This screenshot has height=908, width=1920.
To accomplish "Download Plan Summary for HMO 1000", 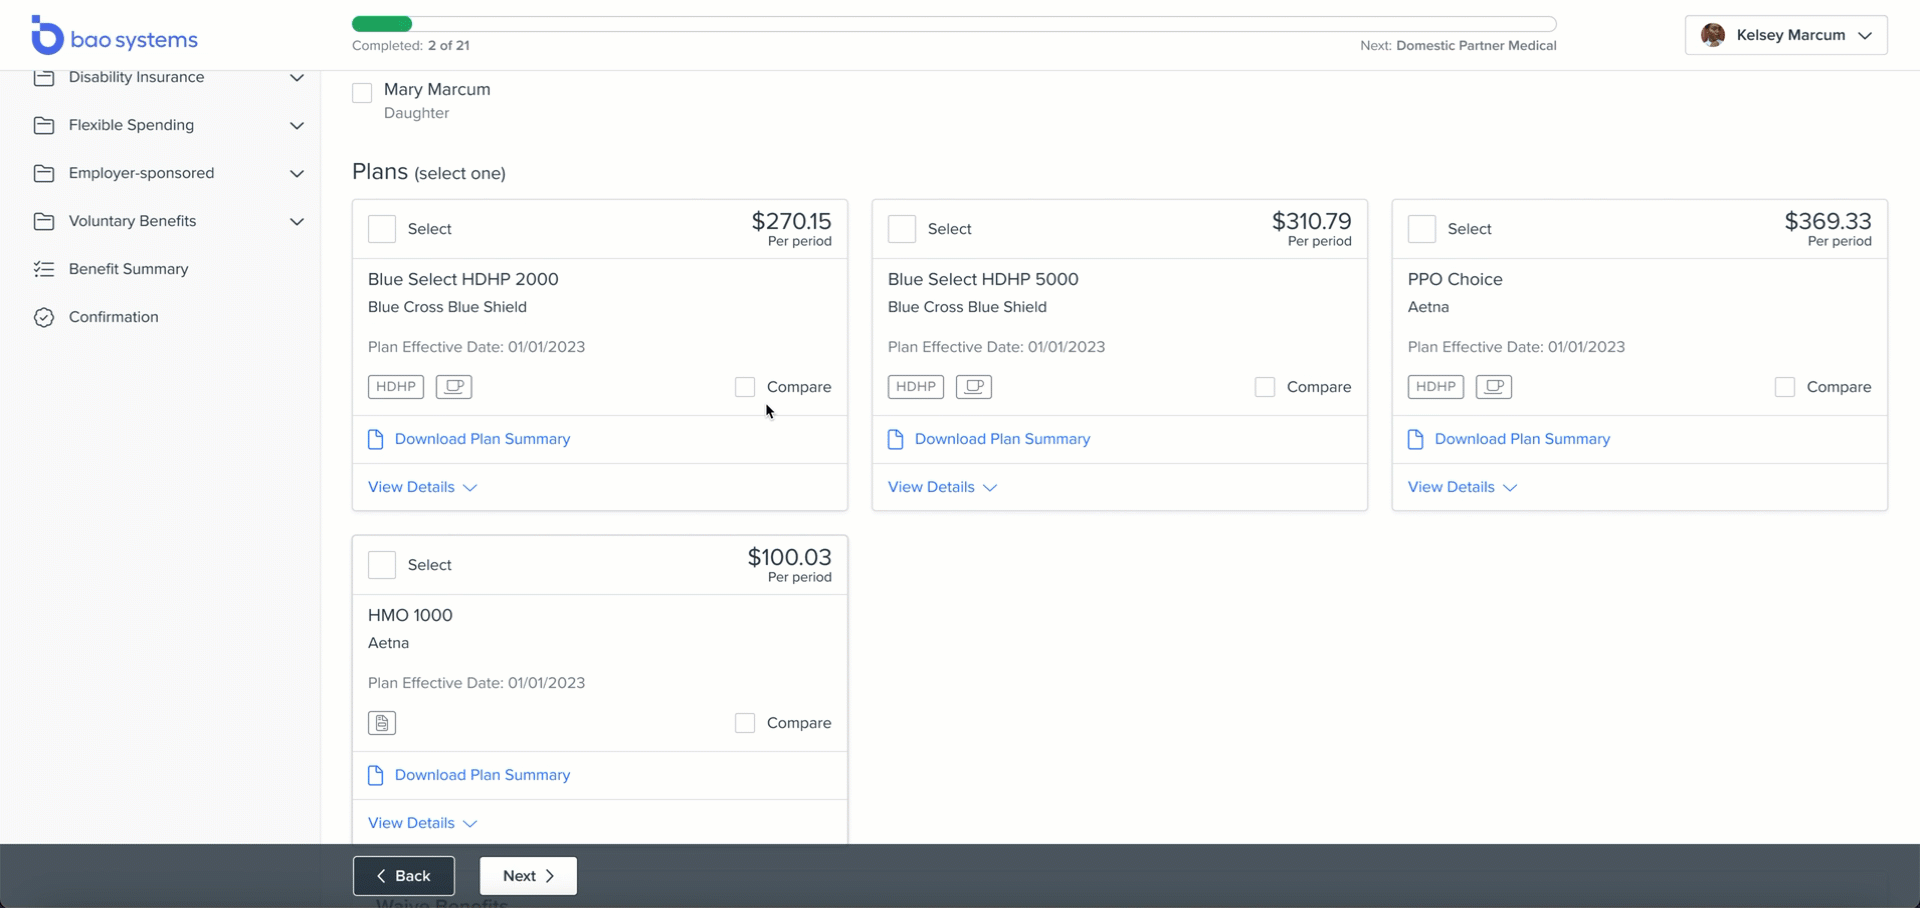I will coord(482,775).
